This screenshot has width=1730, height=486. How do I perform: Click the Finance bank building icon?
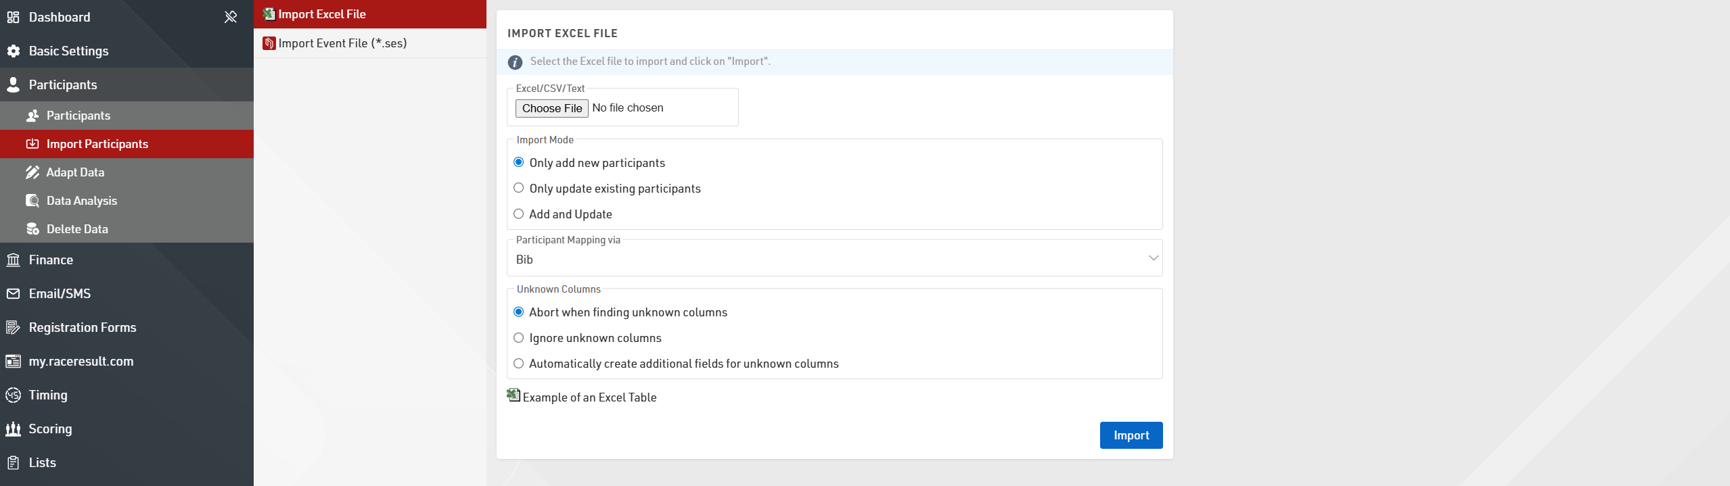pos(13,260)
